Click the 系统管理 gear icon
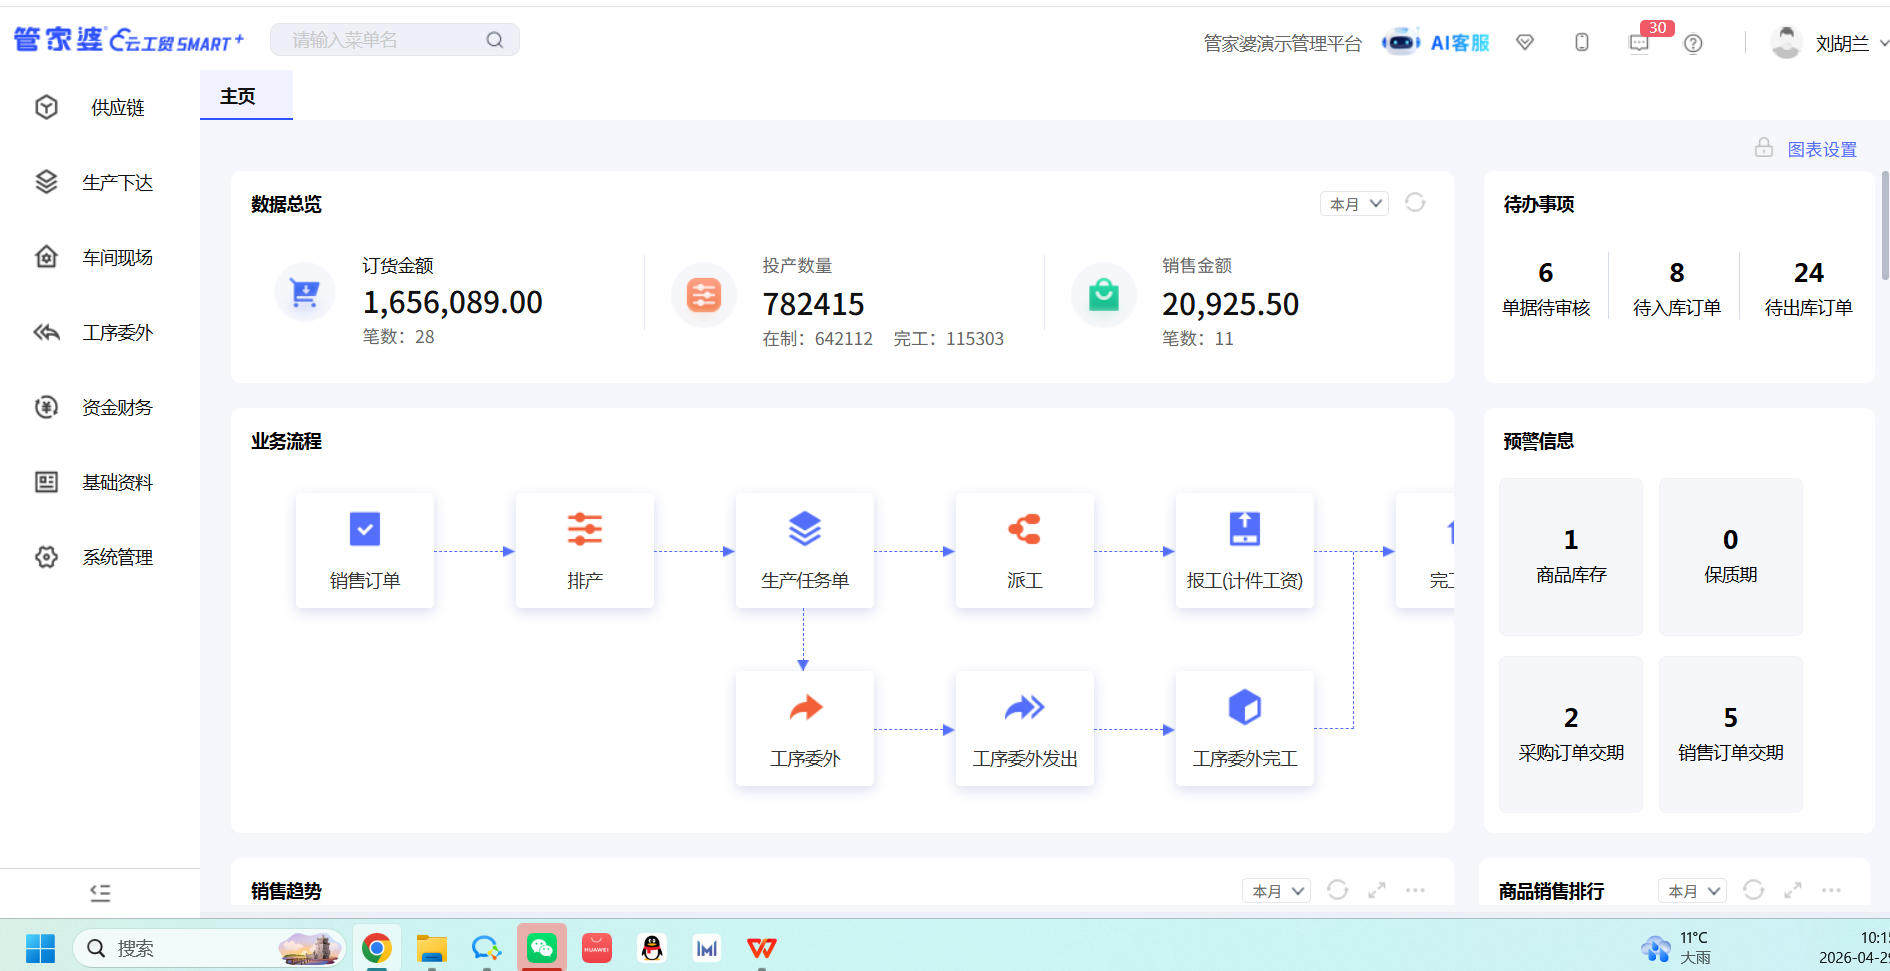 (x=46, y=557)
